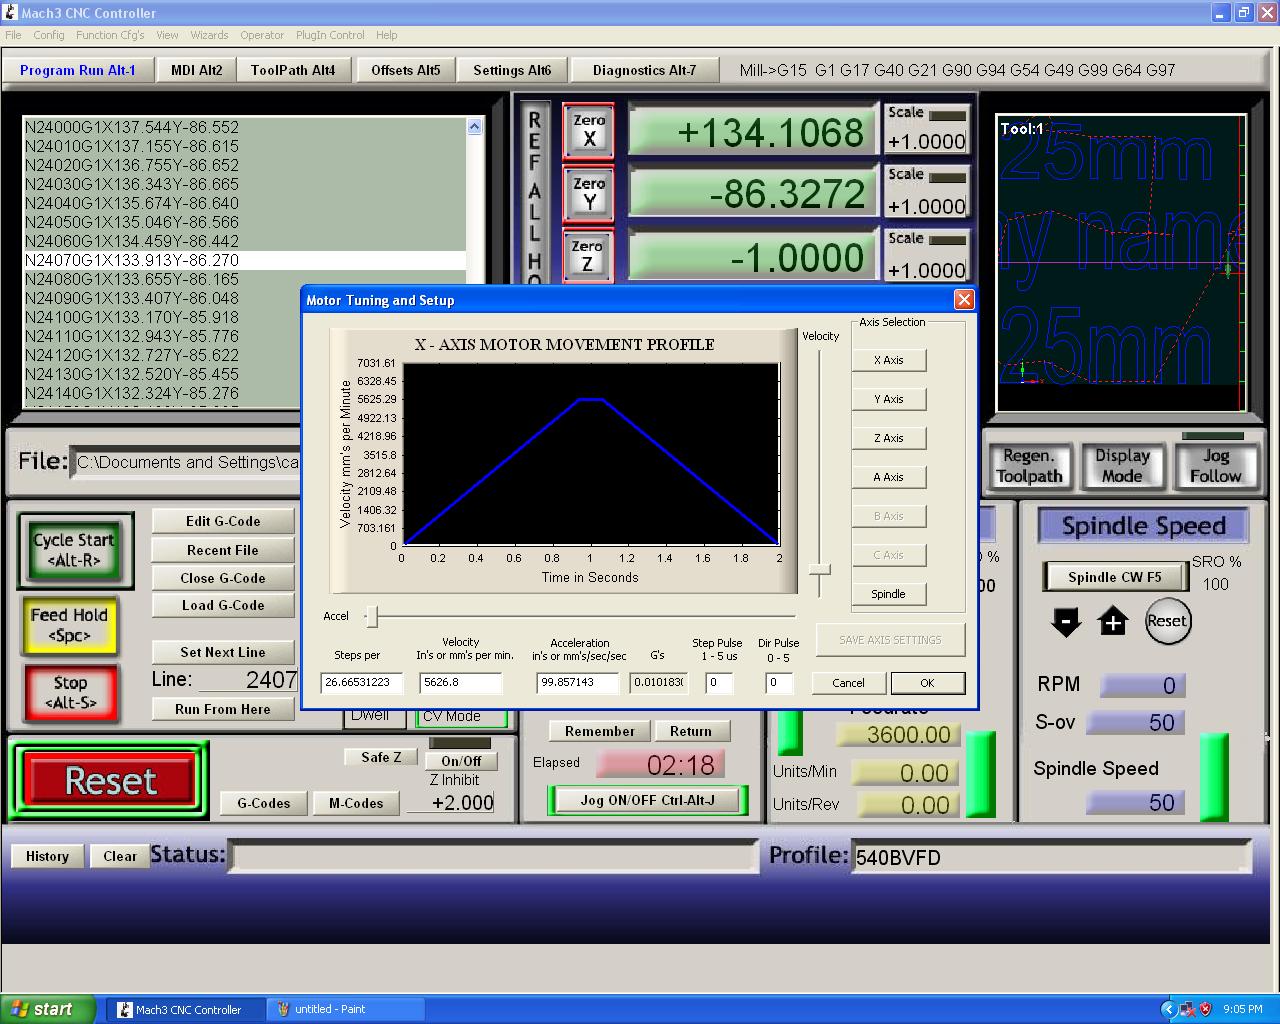1280x1024 pixels.
Task: Toggle Spindle CW F5
Action: pyautogui.click(x=1114, y=577)
